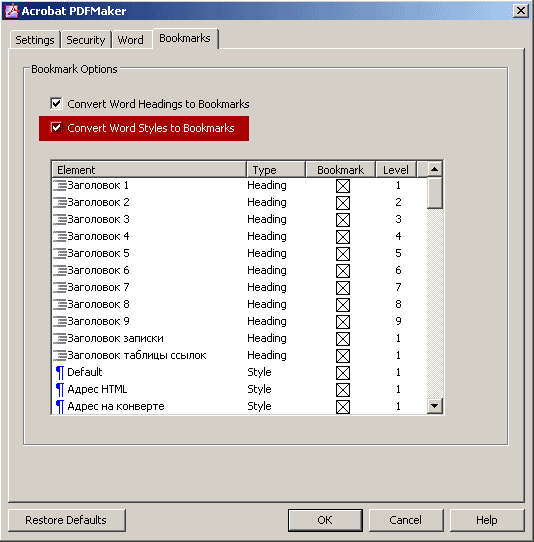Image resolution: width=534 pixels, height=542 pixels.
Task: Click the paragraph icon beside Адрес HTML
Action: coord(60,390)
